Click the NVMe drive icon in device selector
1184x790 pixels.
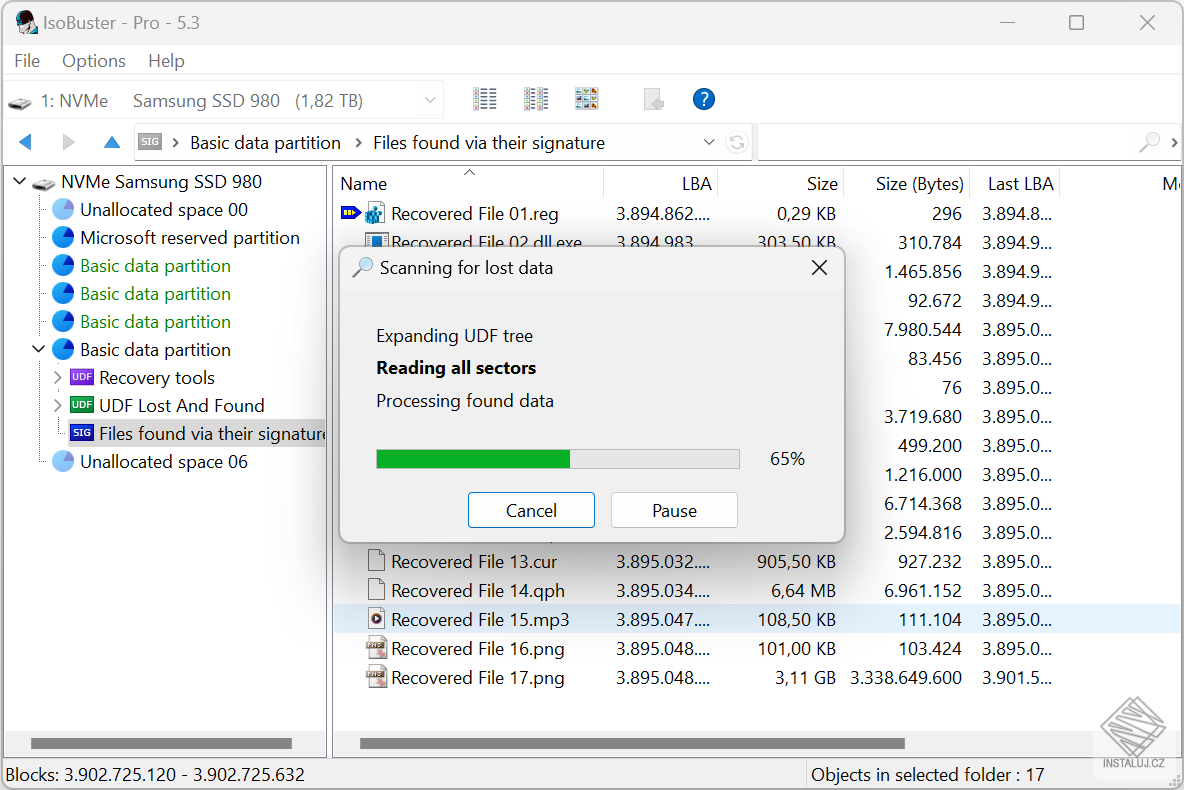[x=20, y=103]
